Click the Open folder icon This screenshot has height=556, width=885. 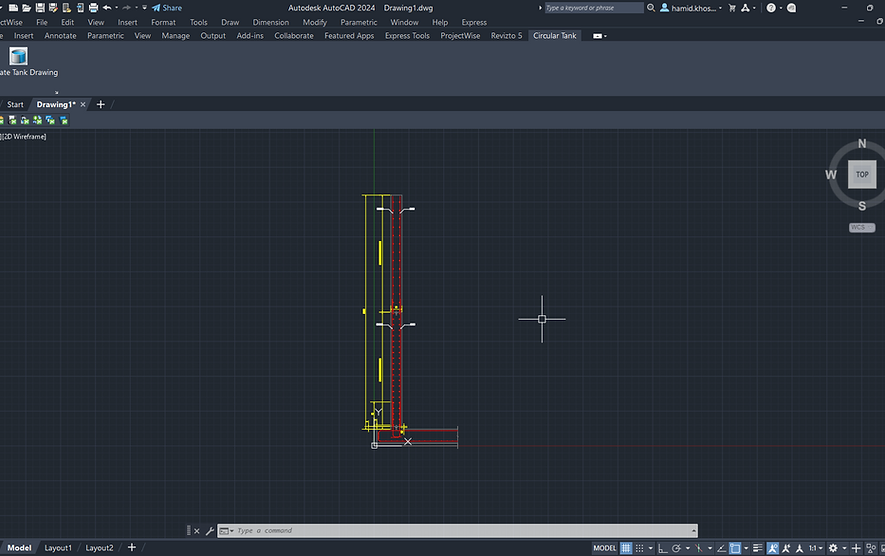point(27,8)
